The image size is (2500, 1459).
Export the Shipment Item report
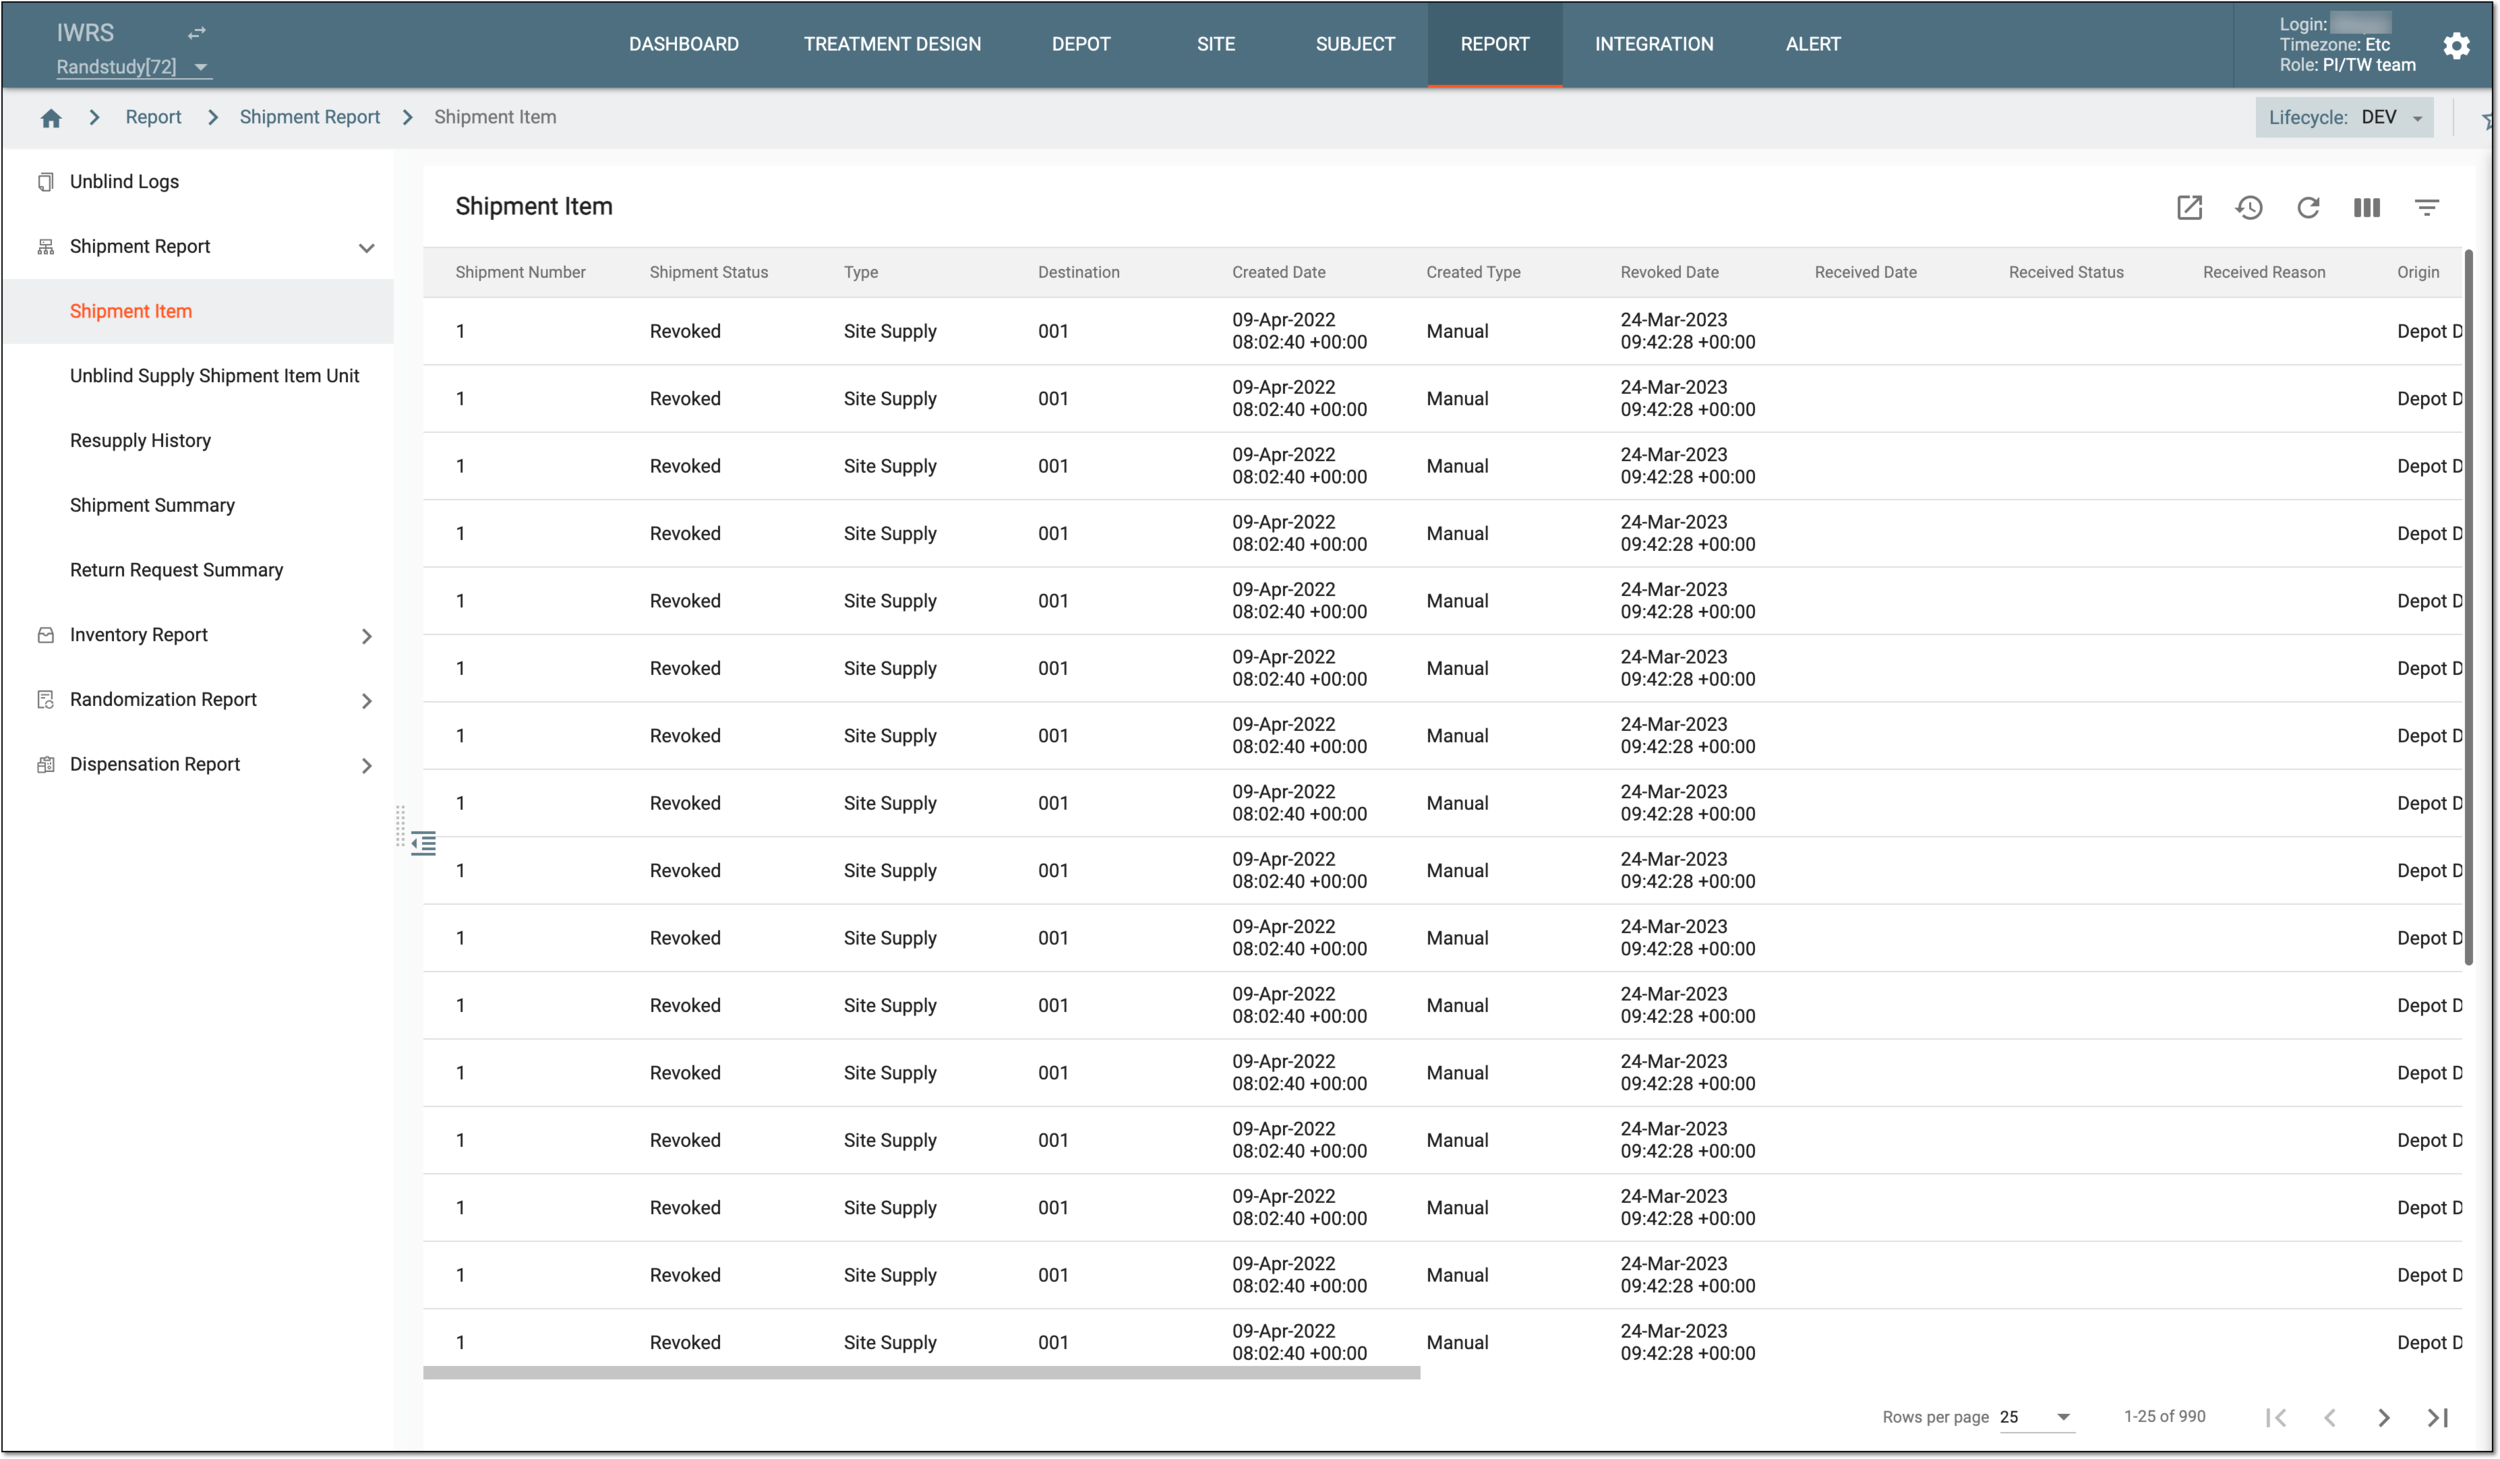(2189, 207)
